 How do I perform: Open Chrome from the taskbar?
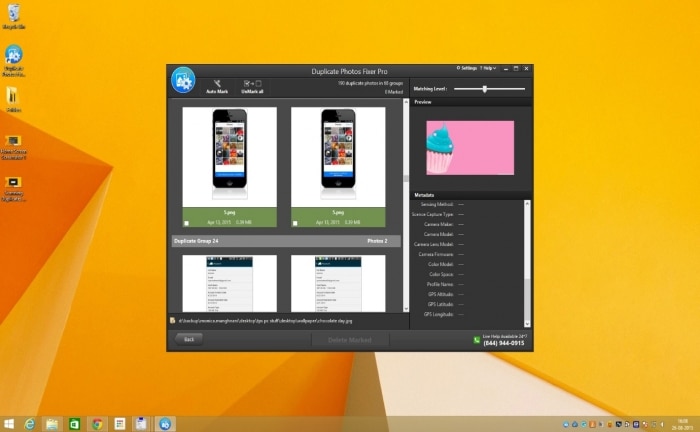tap(96, 423)
